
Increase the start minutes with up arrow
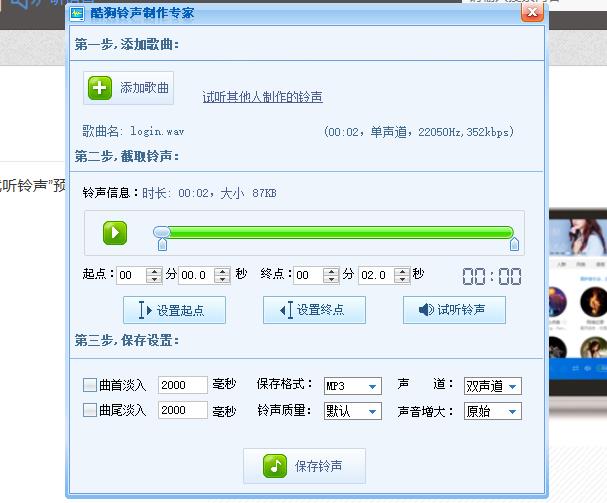(x=154, y=271)
